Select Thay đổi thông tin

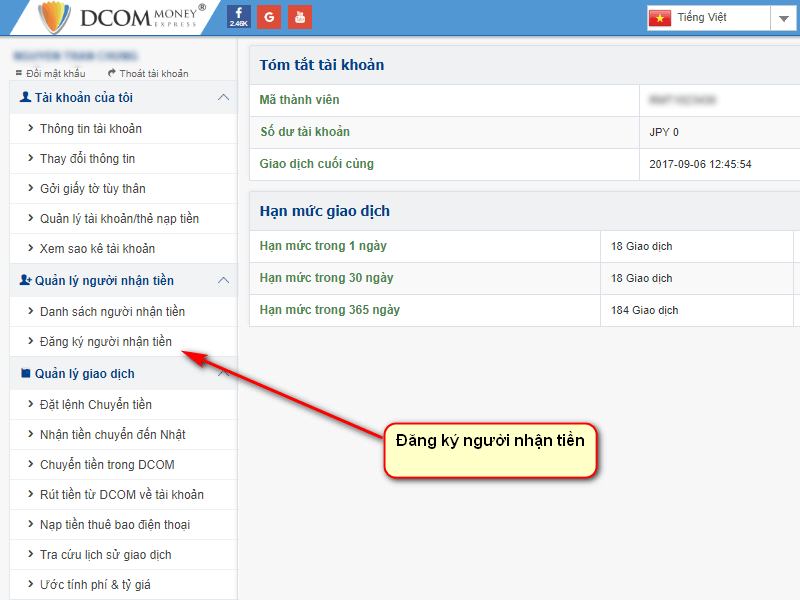pyautogui.click(x=87, y=158)
